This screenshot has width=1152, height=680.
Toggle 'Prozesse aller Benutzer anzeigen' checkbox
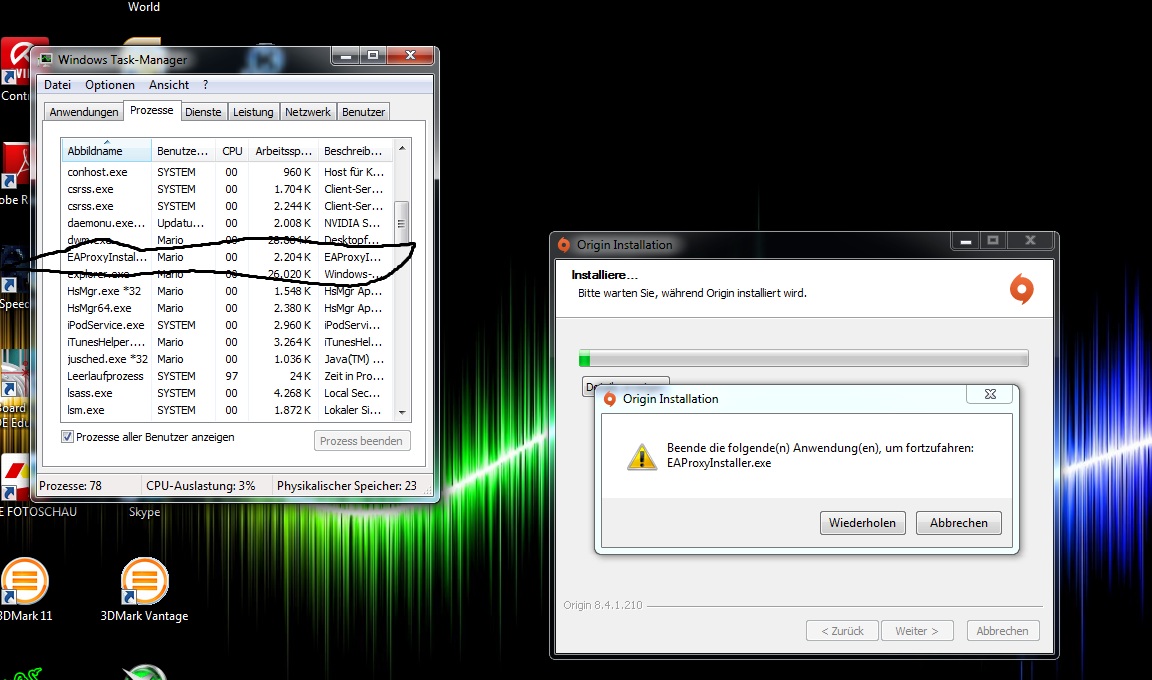(68, 437)
